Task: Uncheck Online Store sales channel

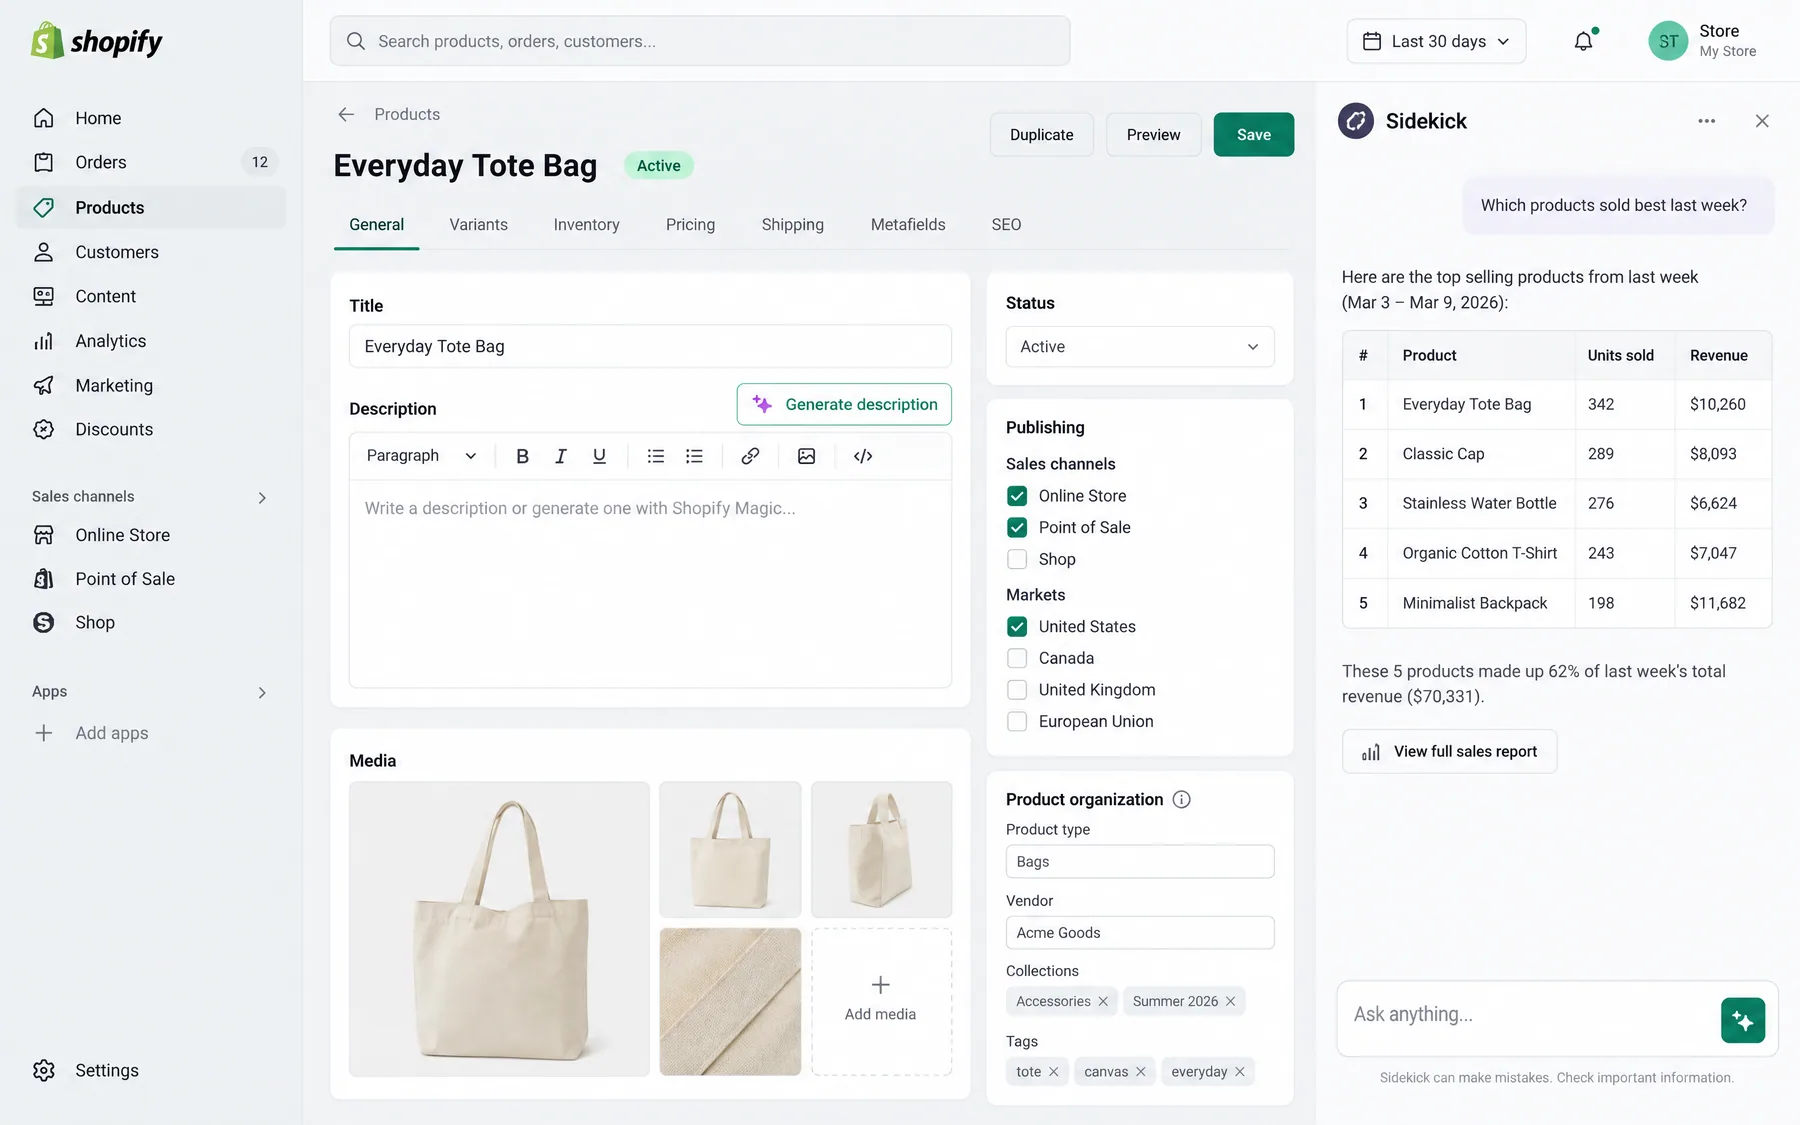Action: point(1017,496)
